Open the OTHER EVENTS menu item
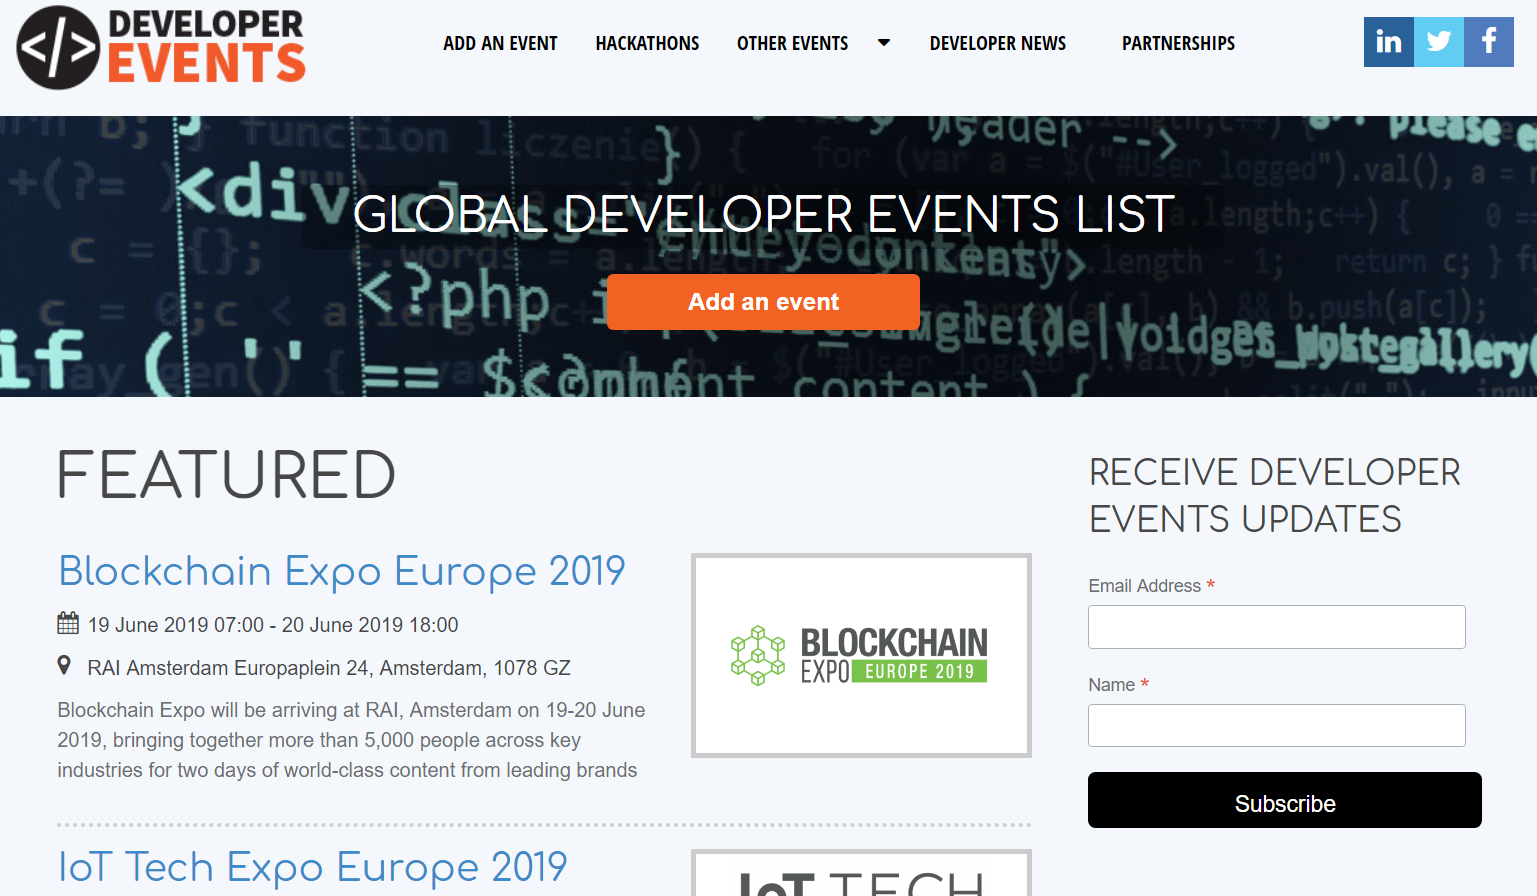 coord(792,43)
